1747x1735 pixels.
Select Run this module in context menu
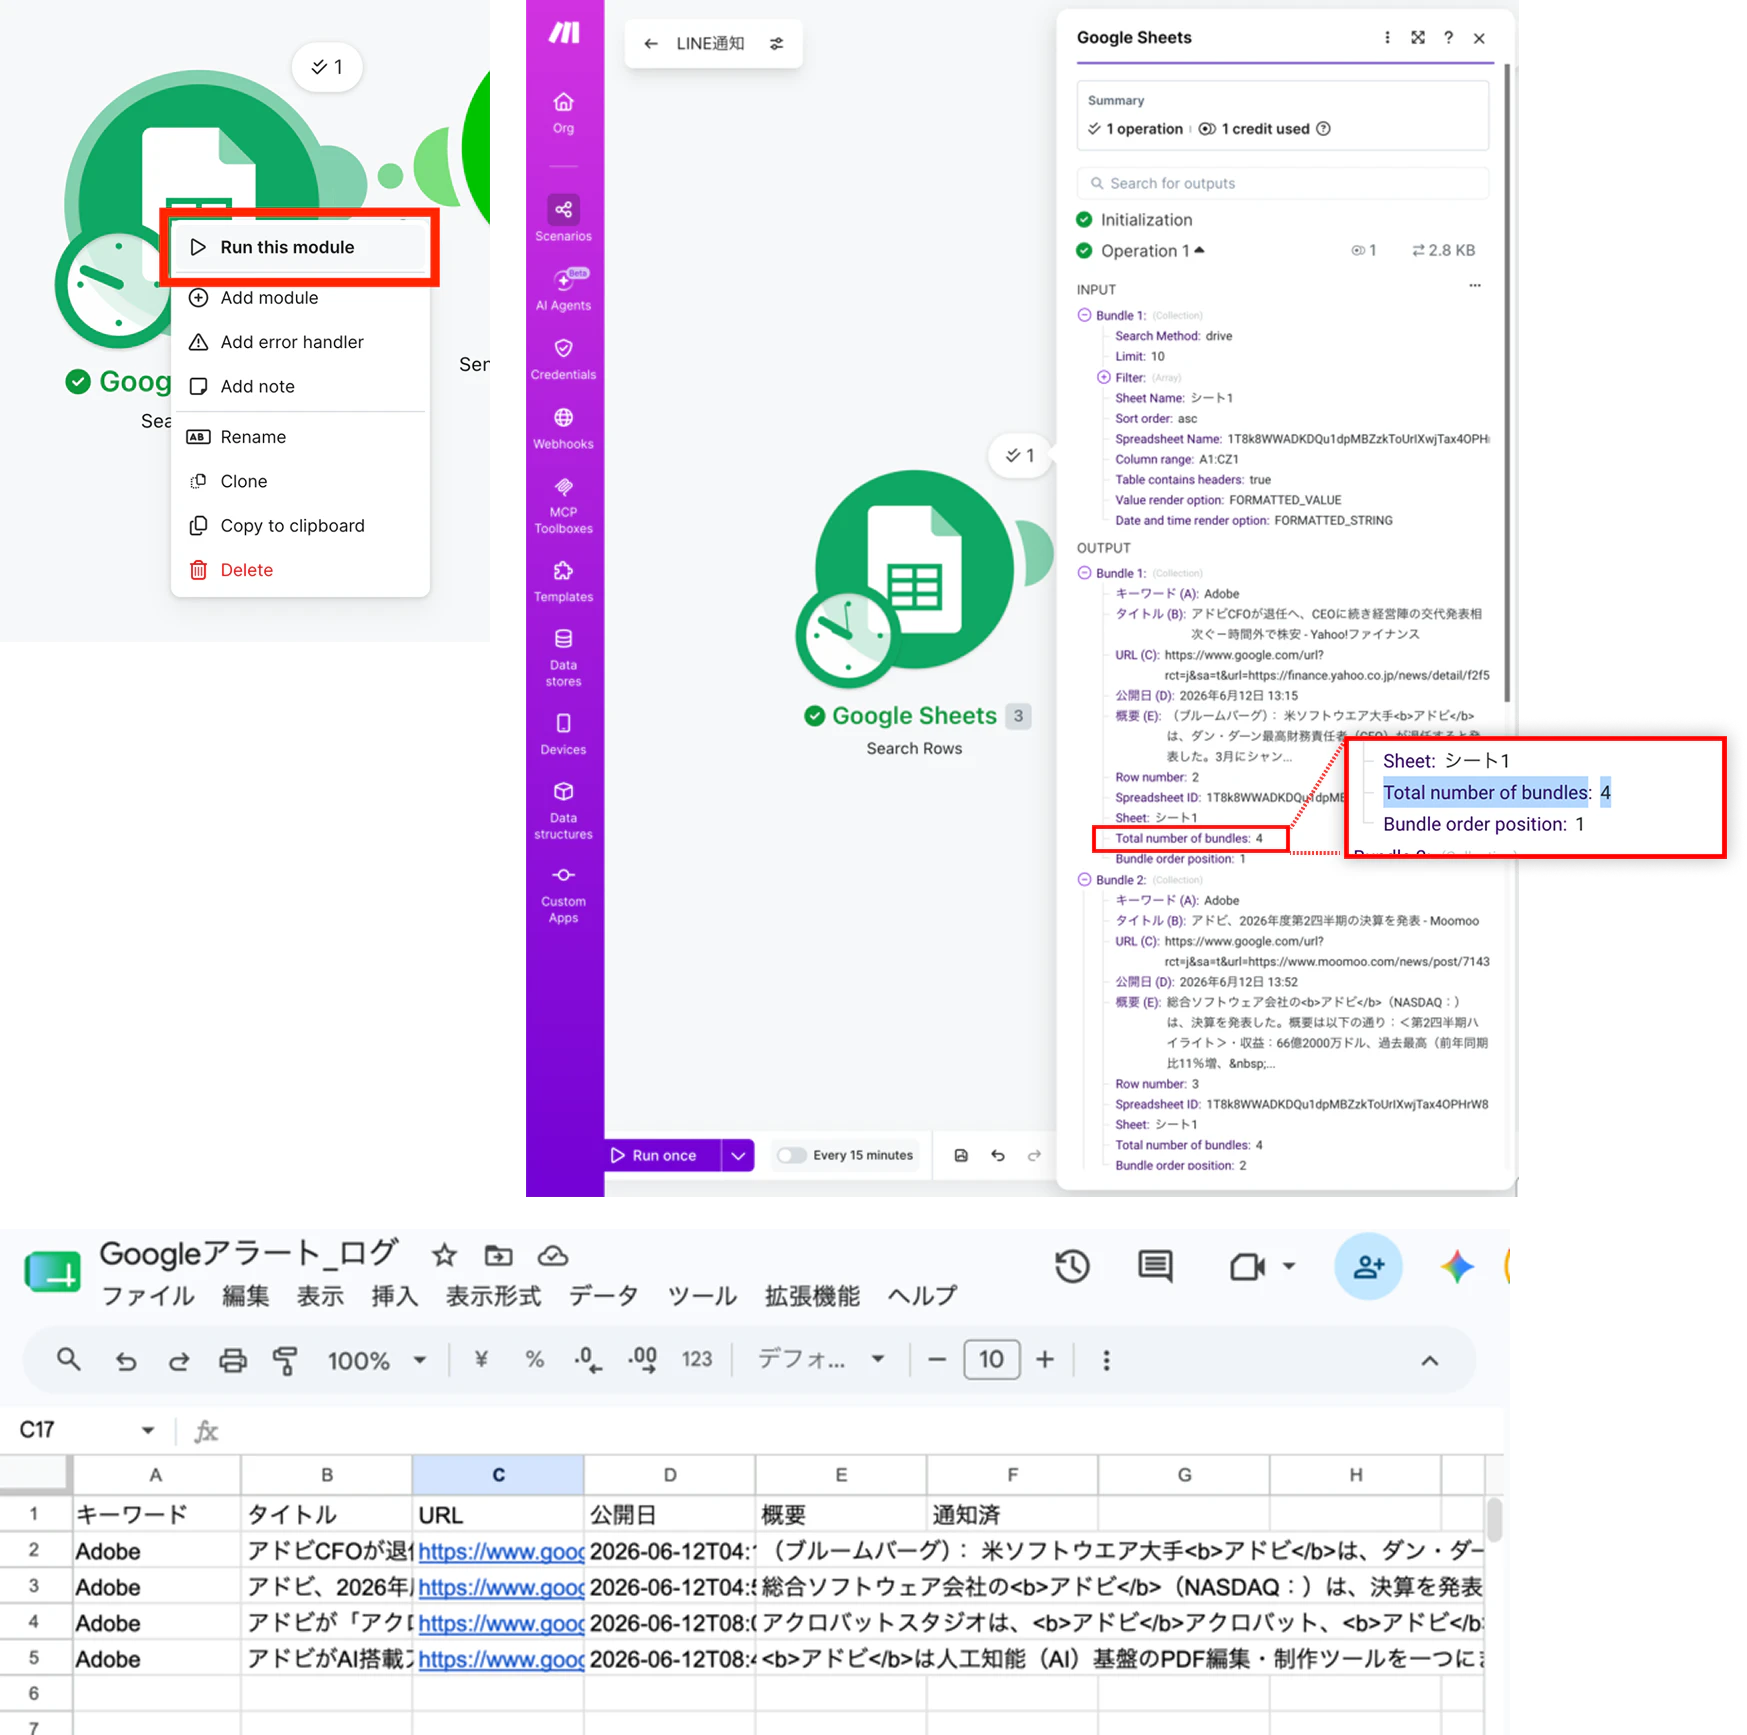299,247
